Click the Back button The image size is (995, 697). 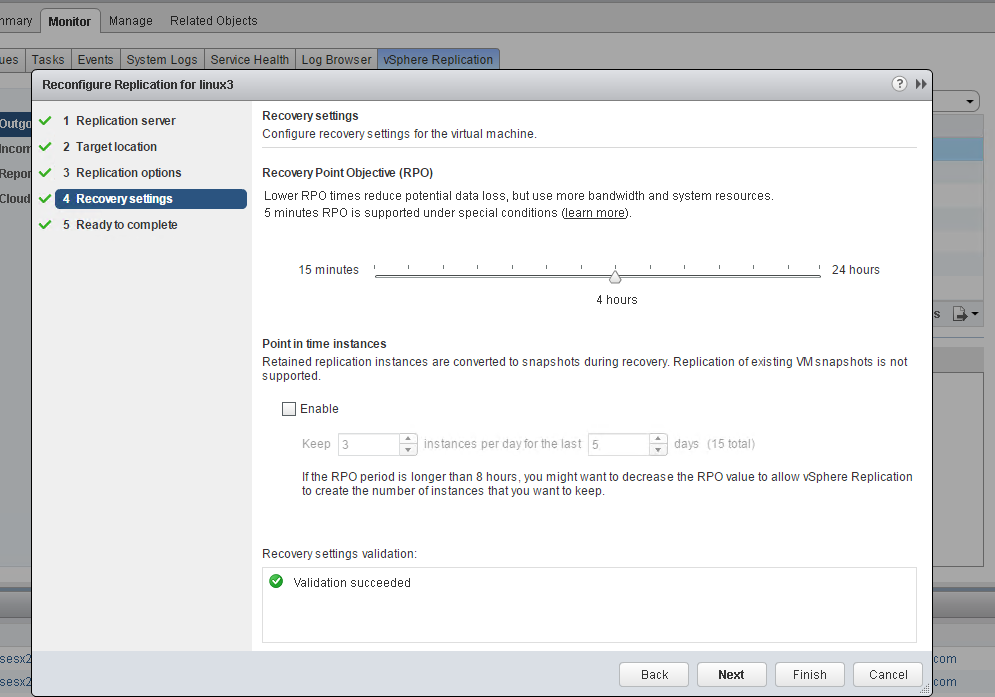[654, 675]
